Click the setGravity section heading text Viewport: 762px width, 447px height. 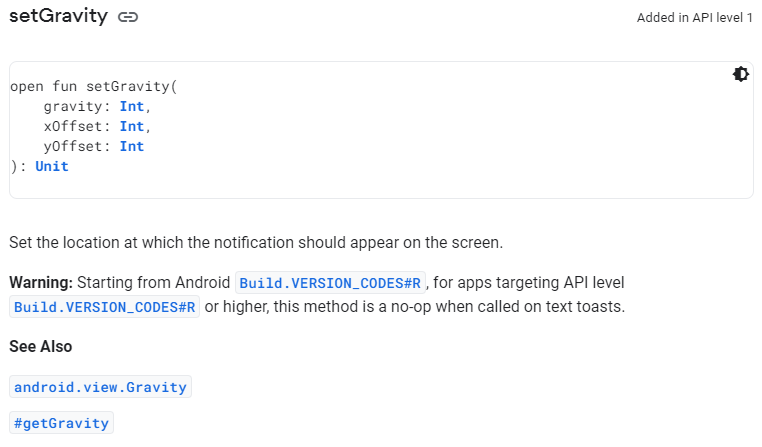pos(58,16)
